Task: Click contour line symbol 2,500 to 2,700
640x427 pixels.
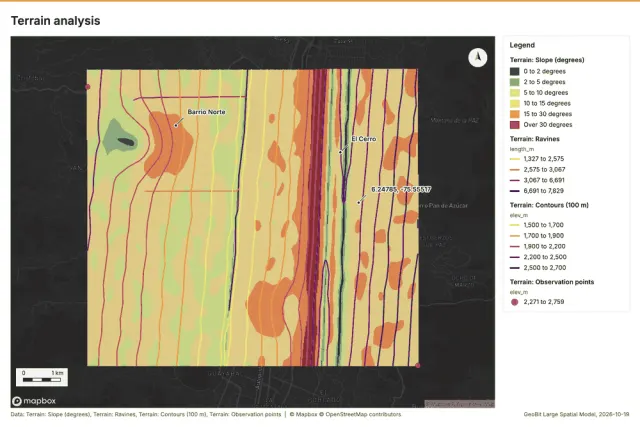Action: (515, 268)
